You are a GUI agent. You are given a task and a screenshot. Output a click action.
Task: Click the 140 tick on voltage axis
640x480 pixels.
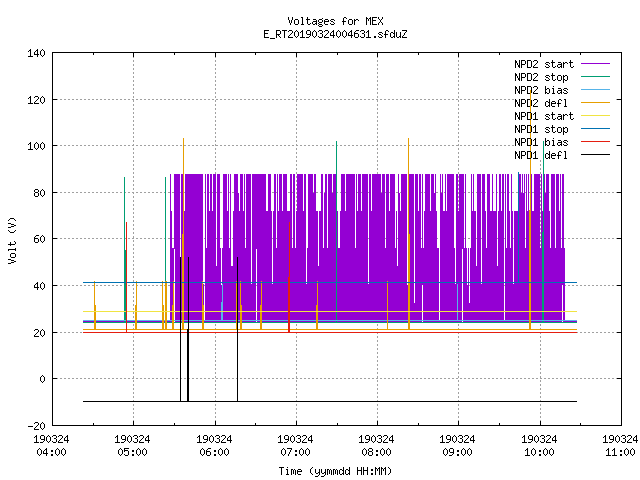(36, 53)
